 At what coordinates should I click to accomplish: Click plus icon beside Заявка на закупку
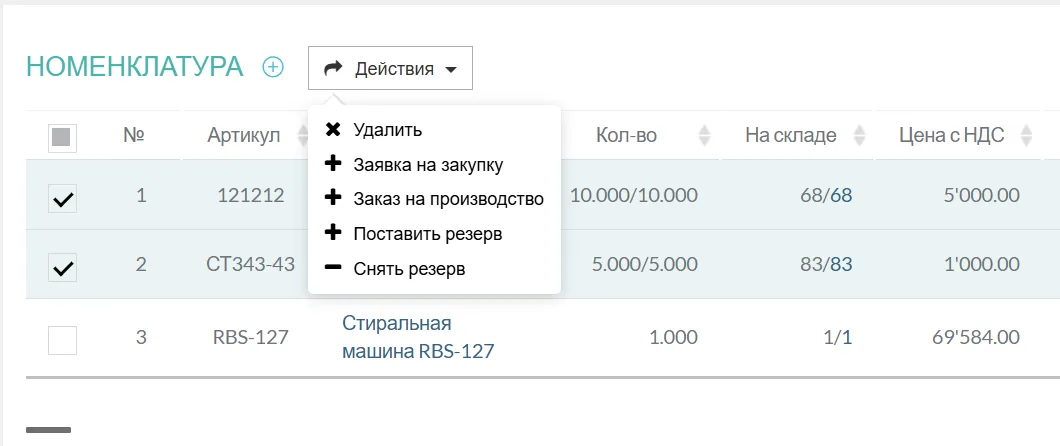coord(333,164)
